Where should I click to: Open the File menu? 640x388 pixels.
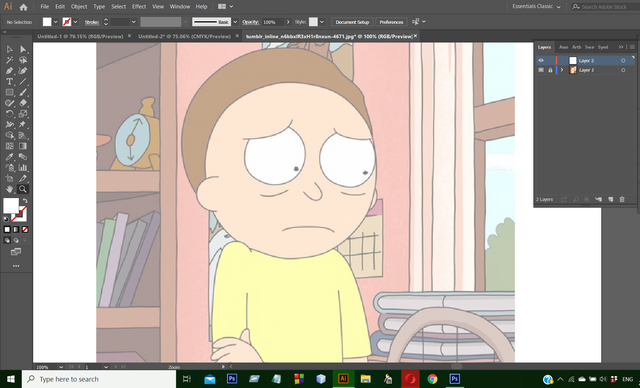(44, 7)
